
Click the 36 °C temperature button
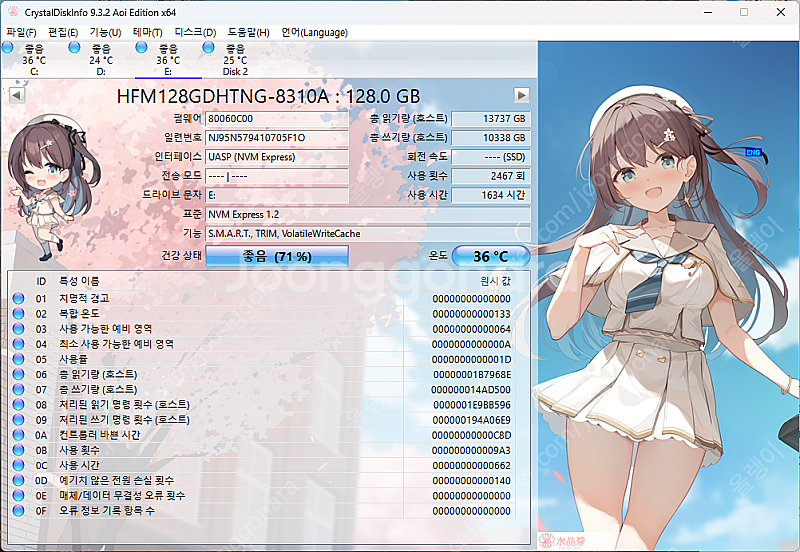[x=490, y=256]
